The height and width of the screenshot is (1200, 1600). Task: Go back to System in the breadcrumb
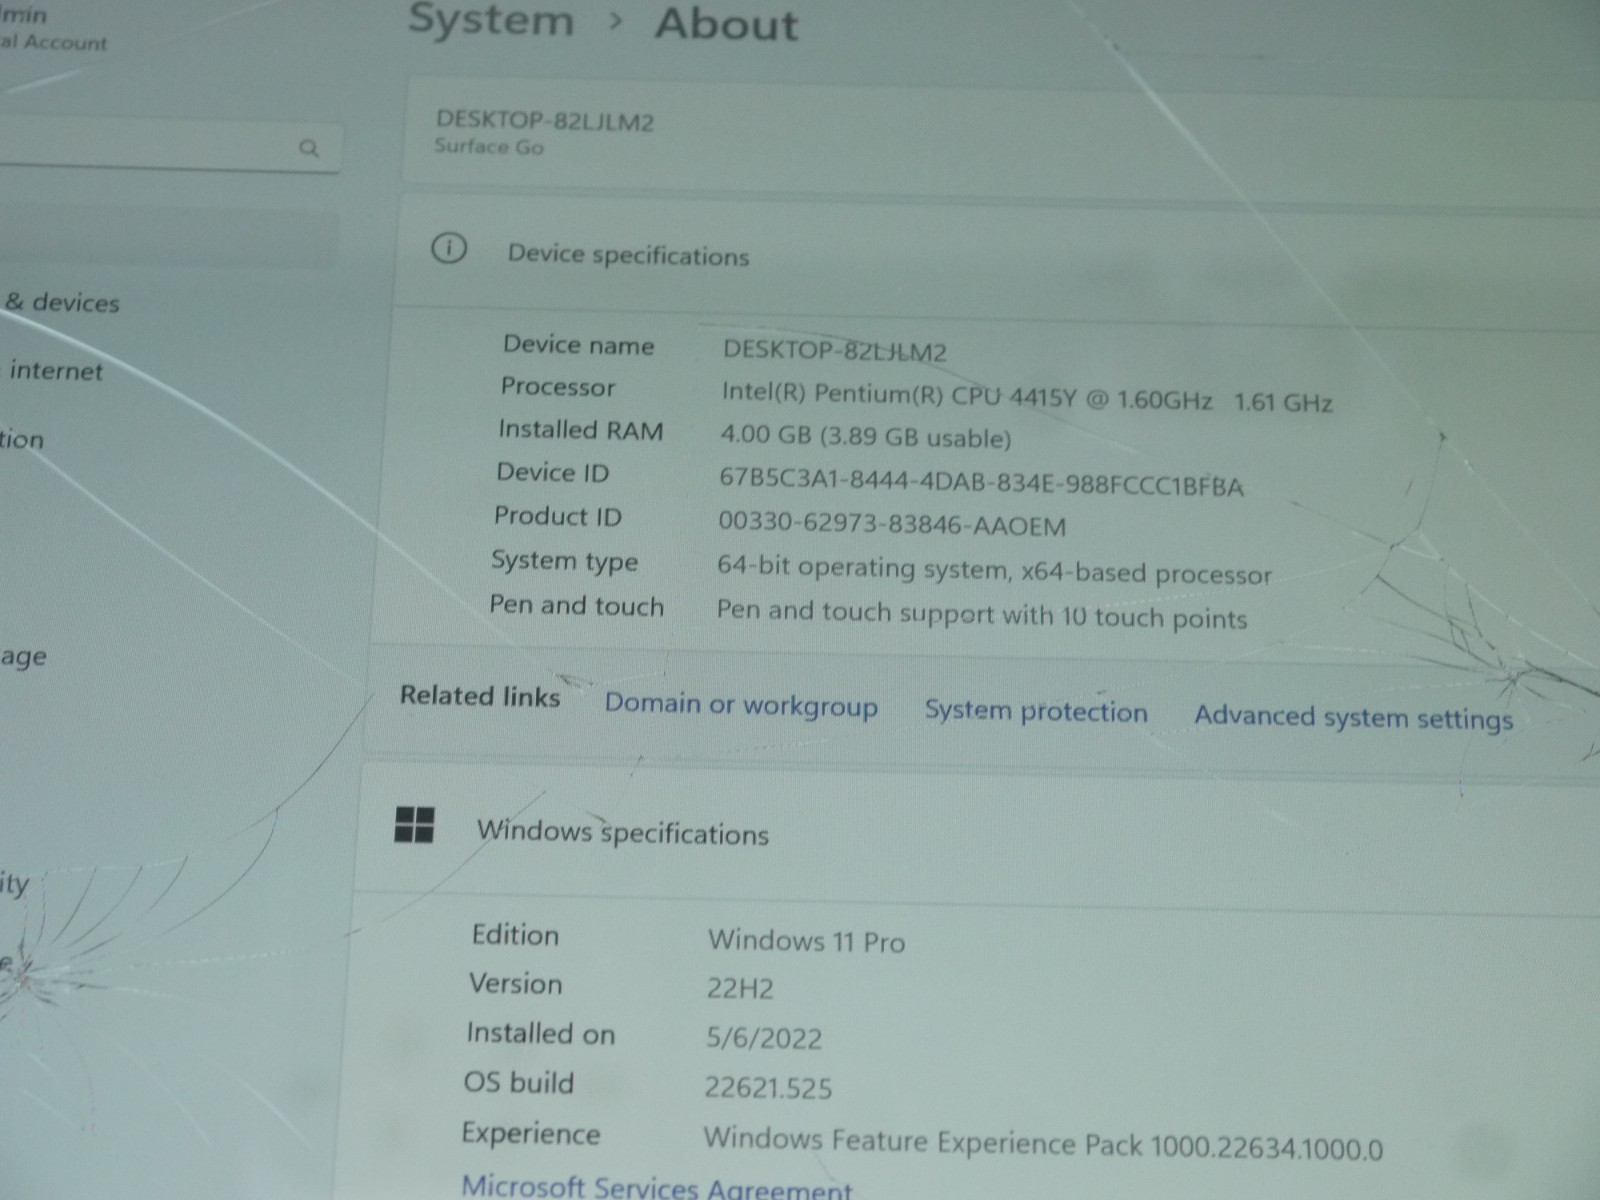pos(491,20)
